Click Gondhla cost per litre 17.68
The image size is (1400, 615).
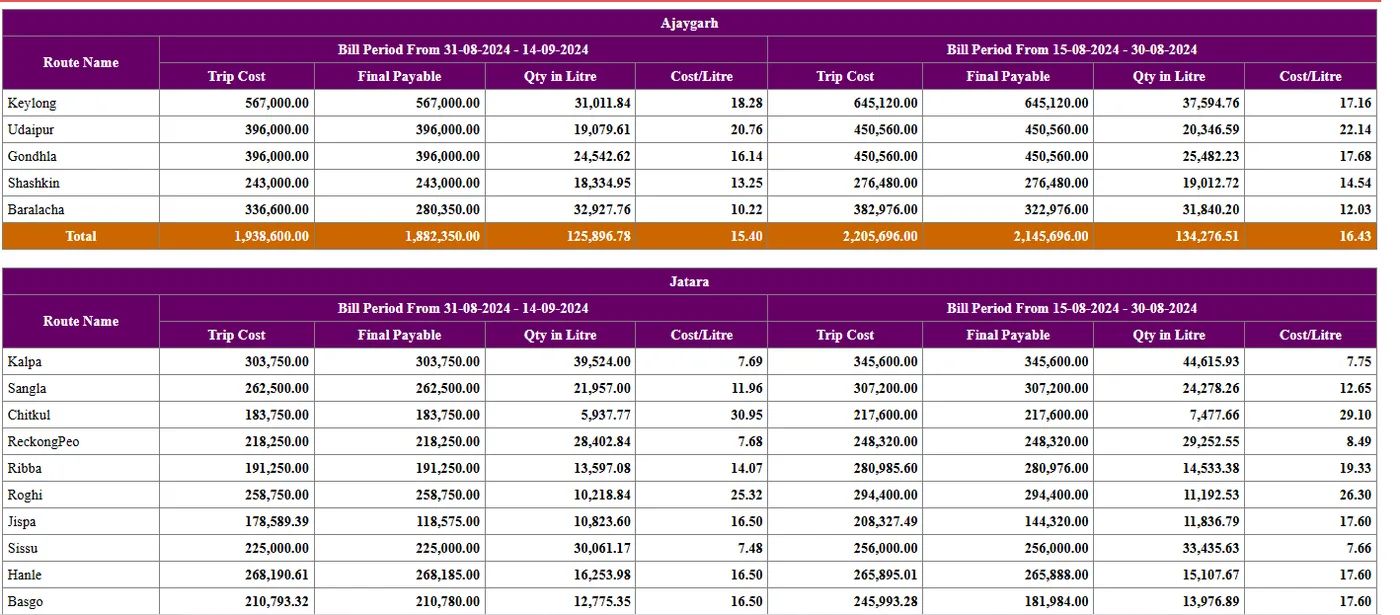click(x=1356, y=156)
